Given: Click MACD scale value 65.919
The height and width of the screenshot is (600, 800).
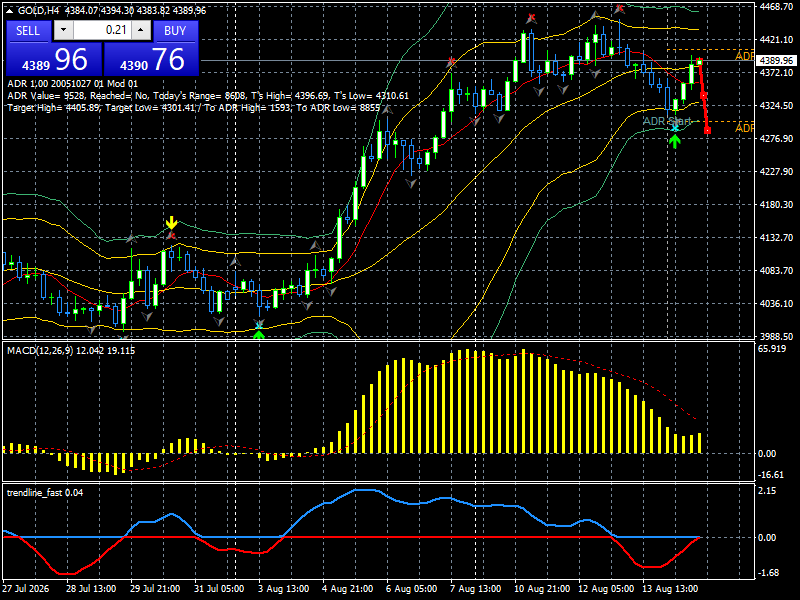Looking at the screenshot, I should [x=772, y=349].
